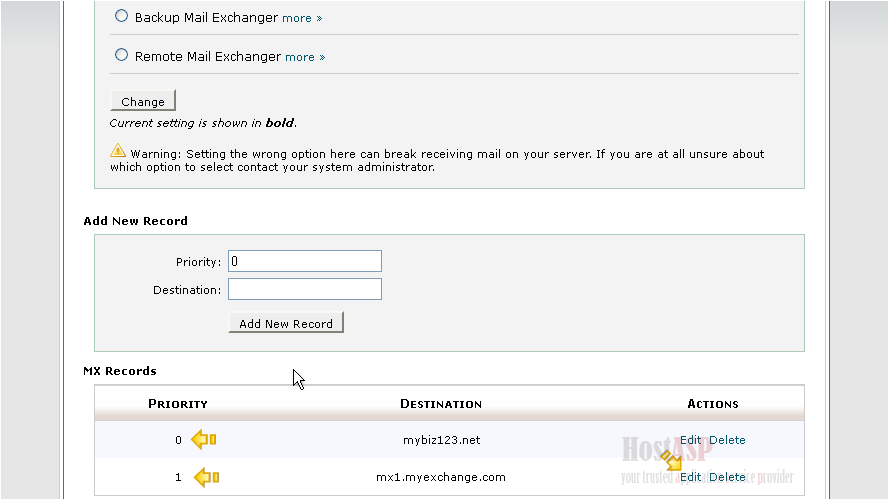Screen dimensions: 889x500
Task: Select the Backup Mail Exchanger radio button
Action: (x=122, y=16)
